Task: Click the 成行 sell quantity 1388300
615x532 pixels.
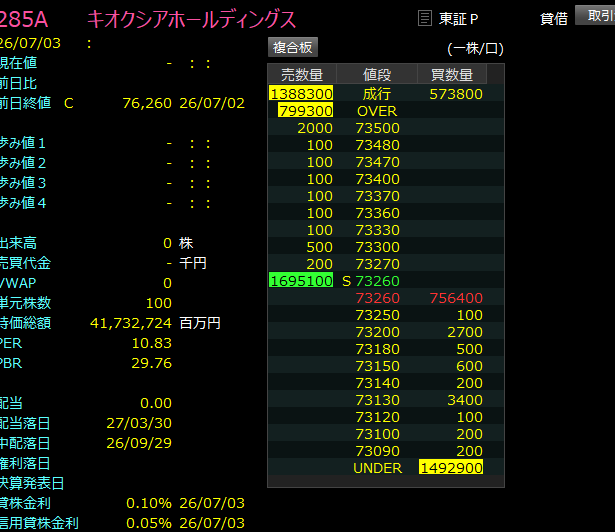Action: (301, 94)
